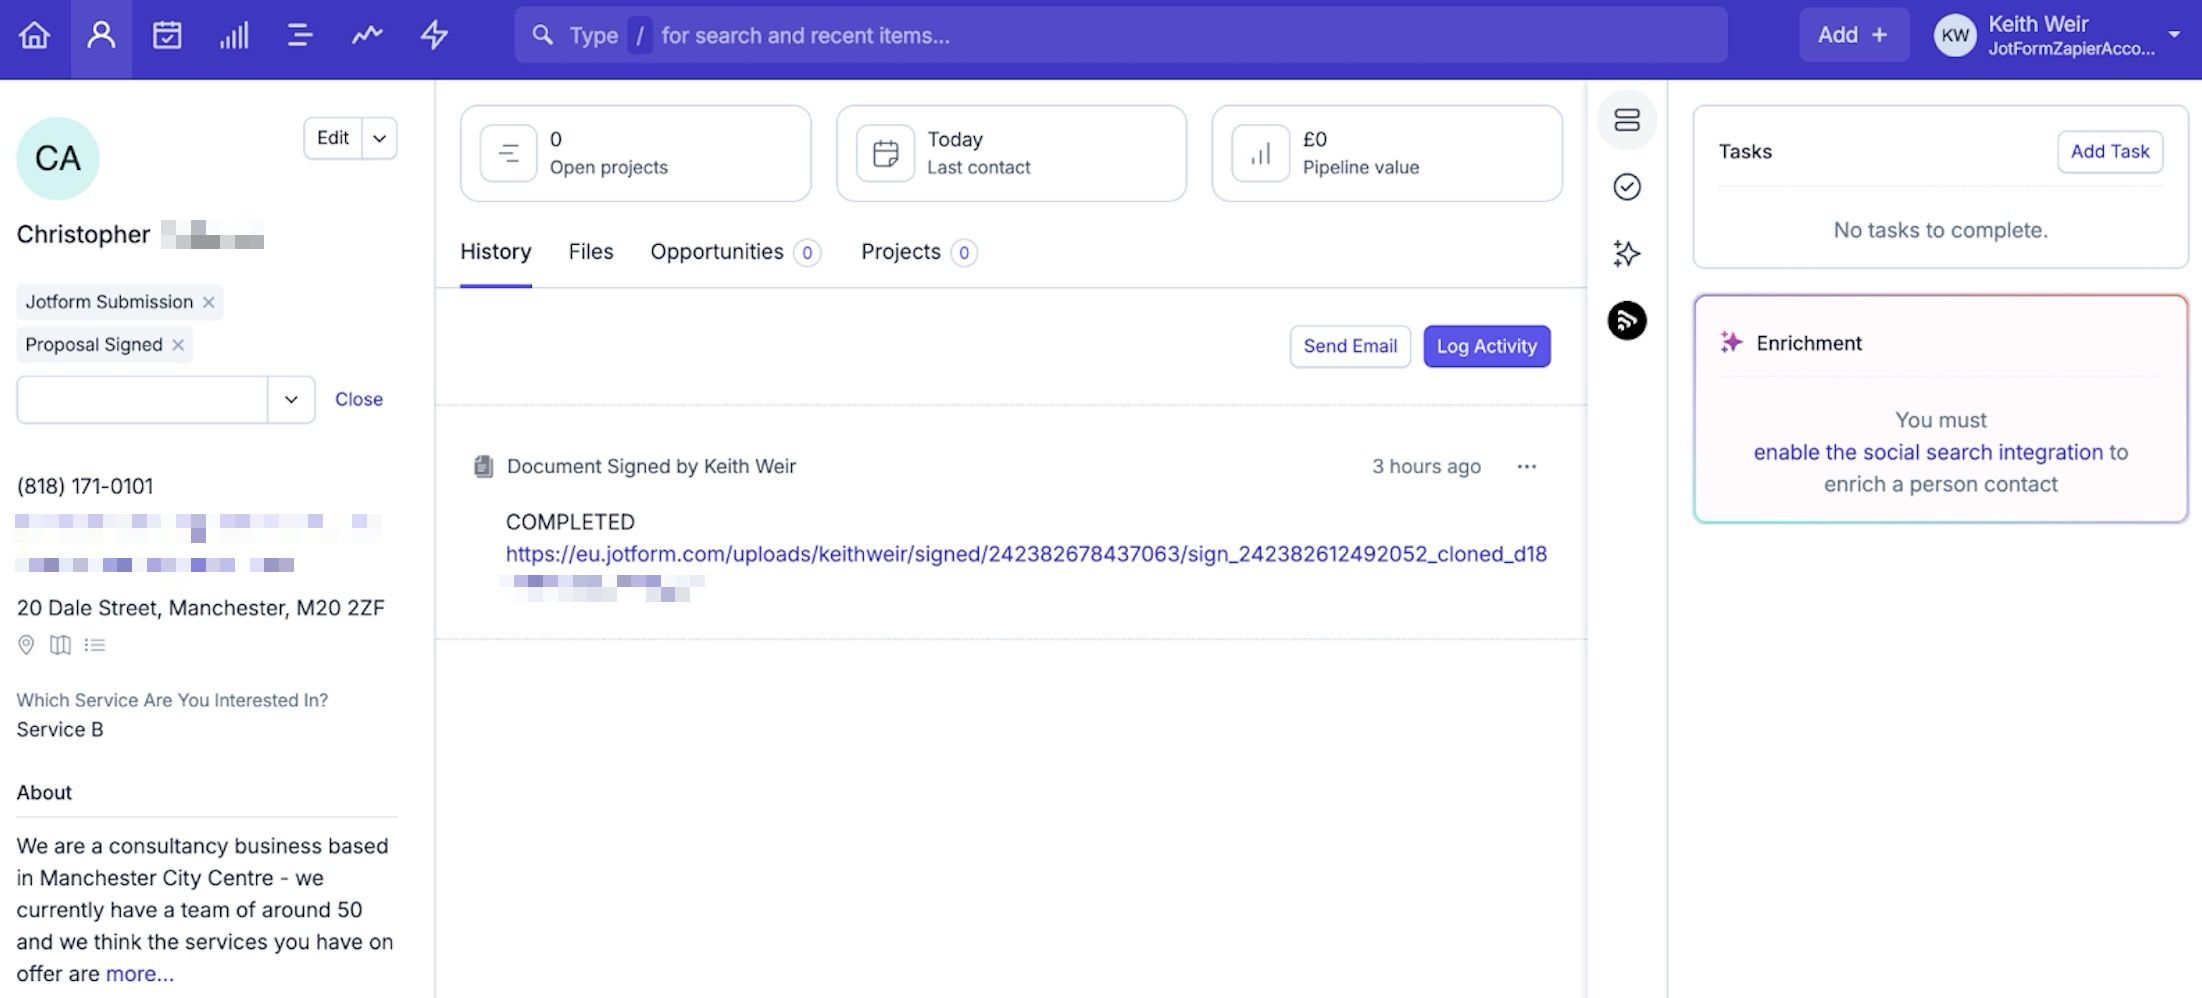Click the map pin location icon

pyautogui.click(x=27, y=645)
